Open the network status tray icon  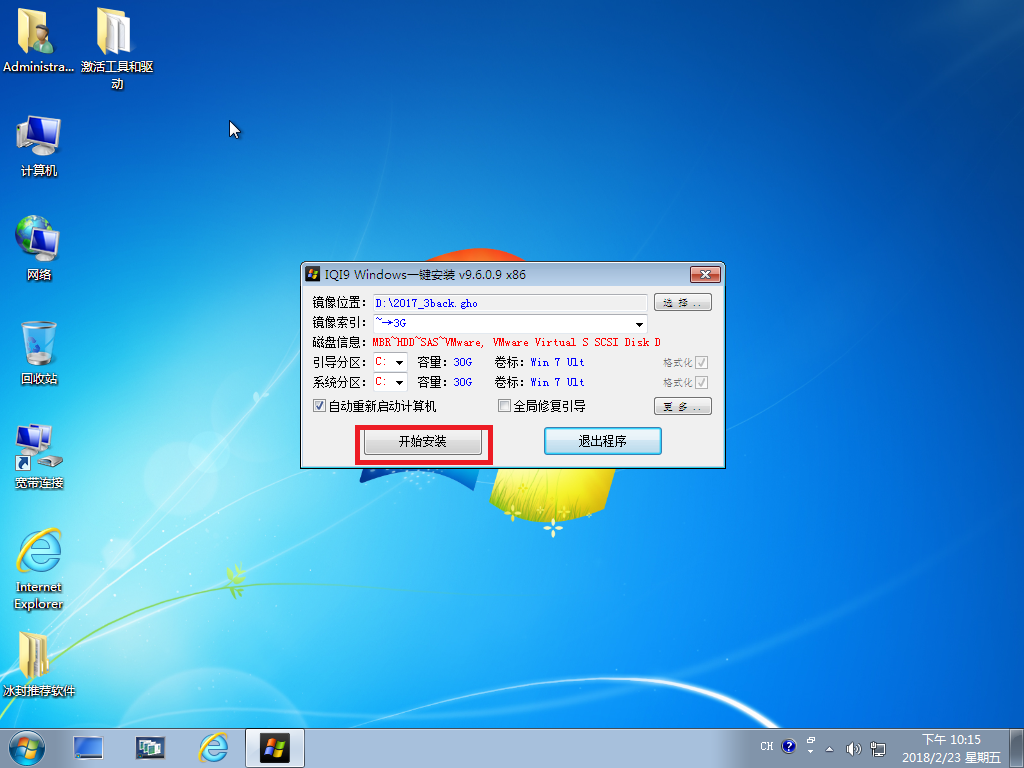pyautogui.click(x=878, y=749)
